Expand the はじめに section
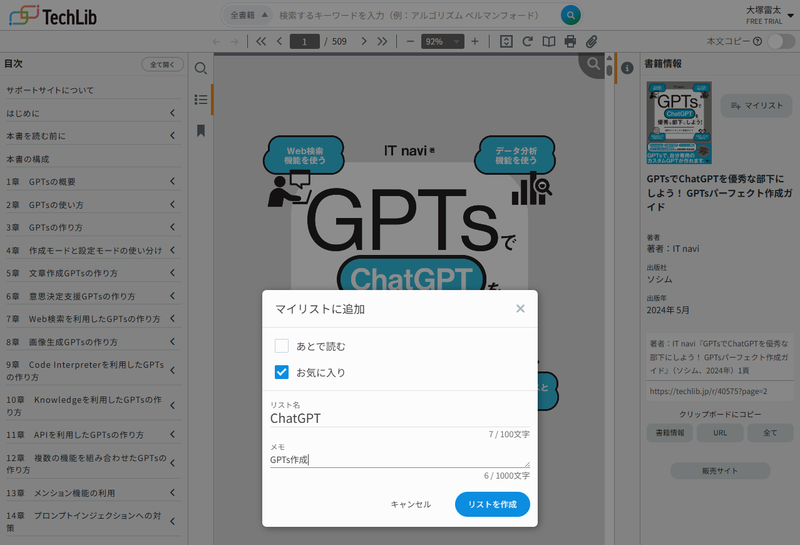 click(x=172, y=113)
